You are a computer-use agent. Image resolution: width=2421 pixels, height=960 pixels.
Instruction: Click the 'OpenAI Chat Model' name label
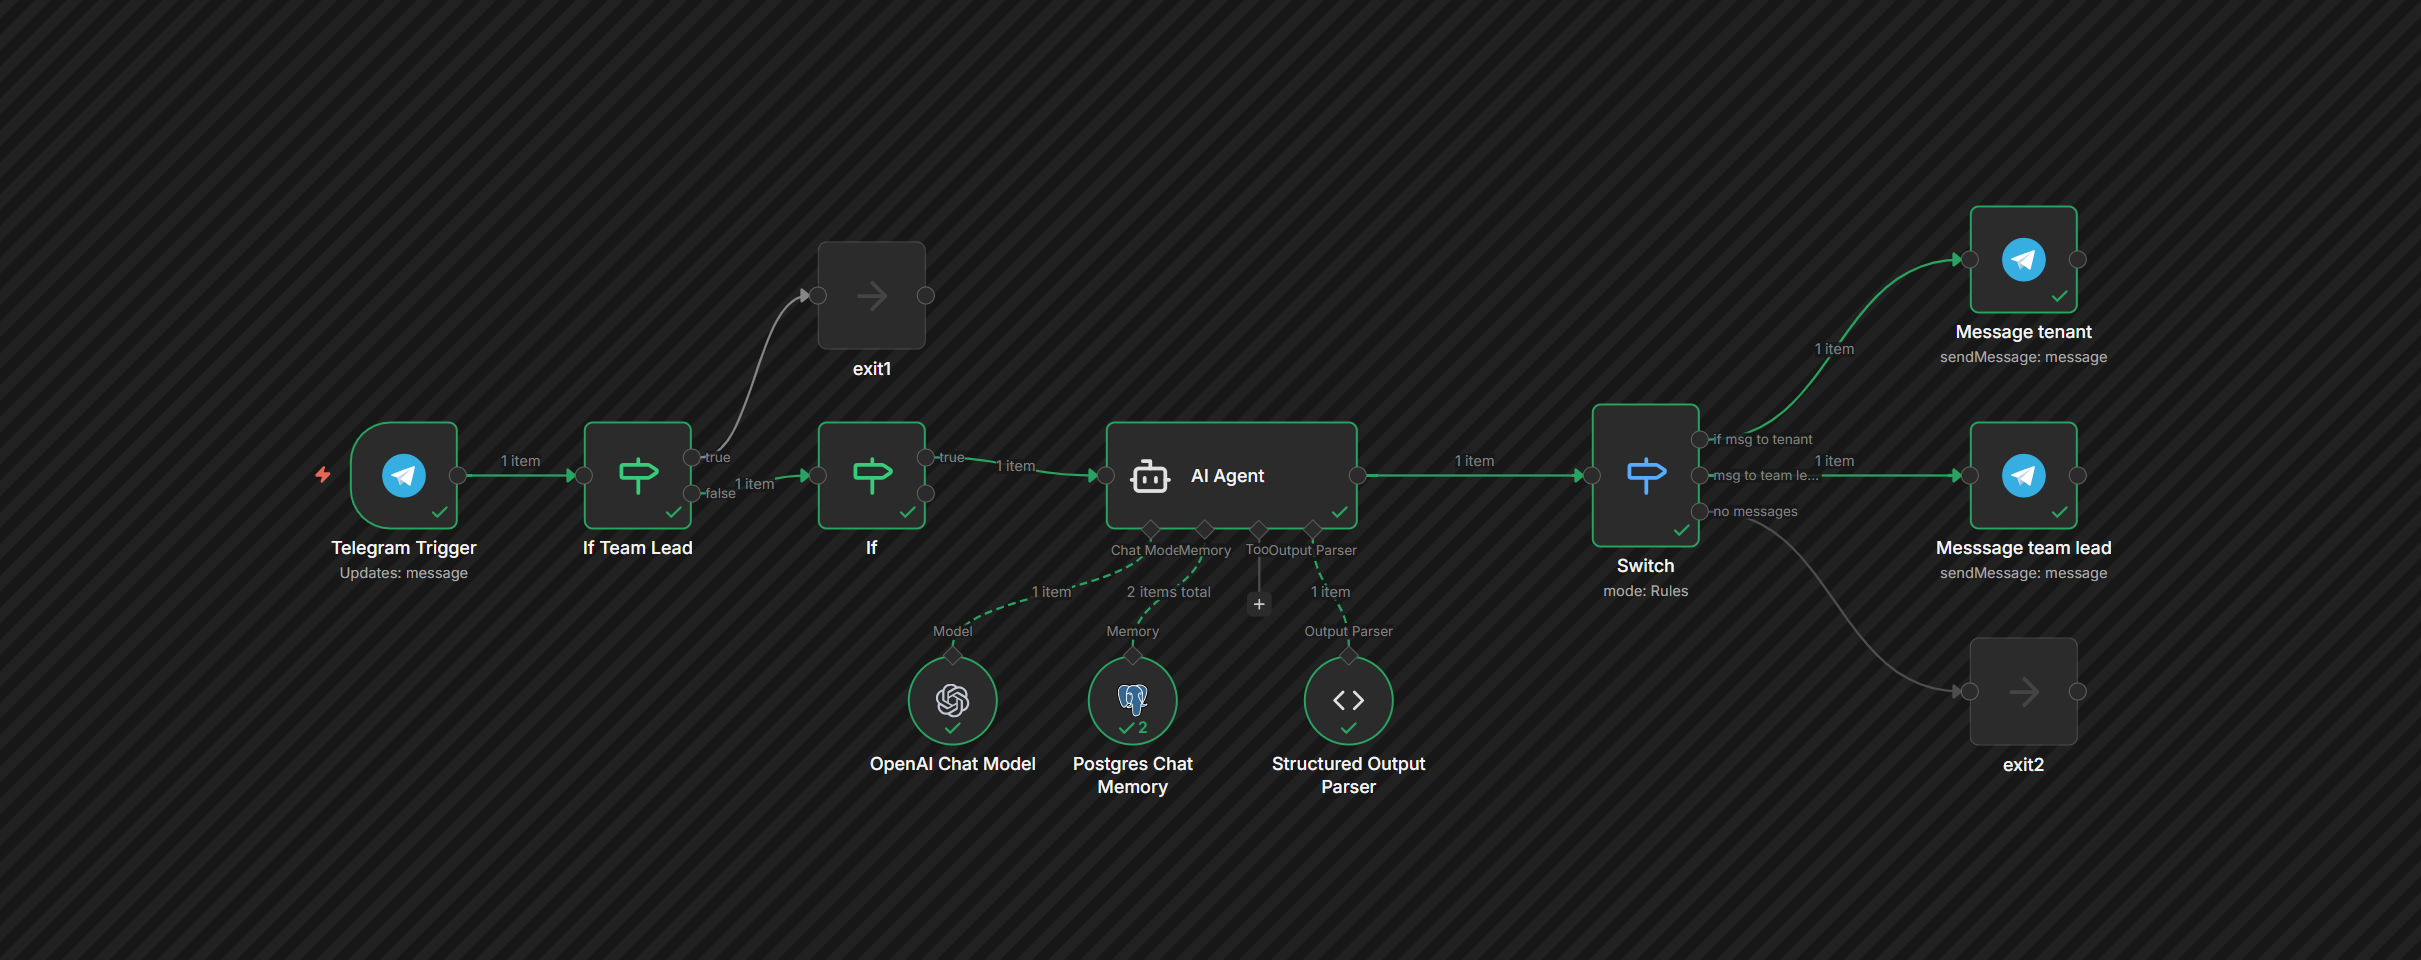point(953,764)
